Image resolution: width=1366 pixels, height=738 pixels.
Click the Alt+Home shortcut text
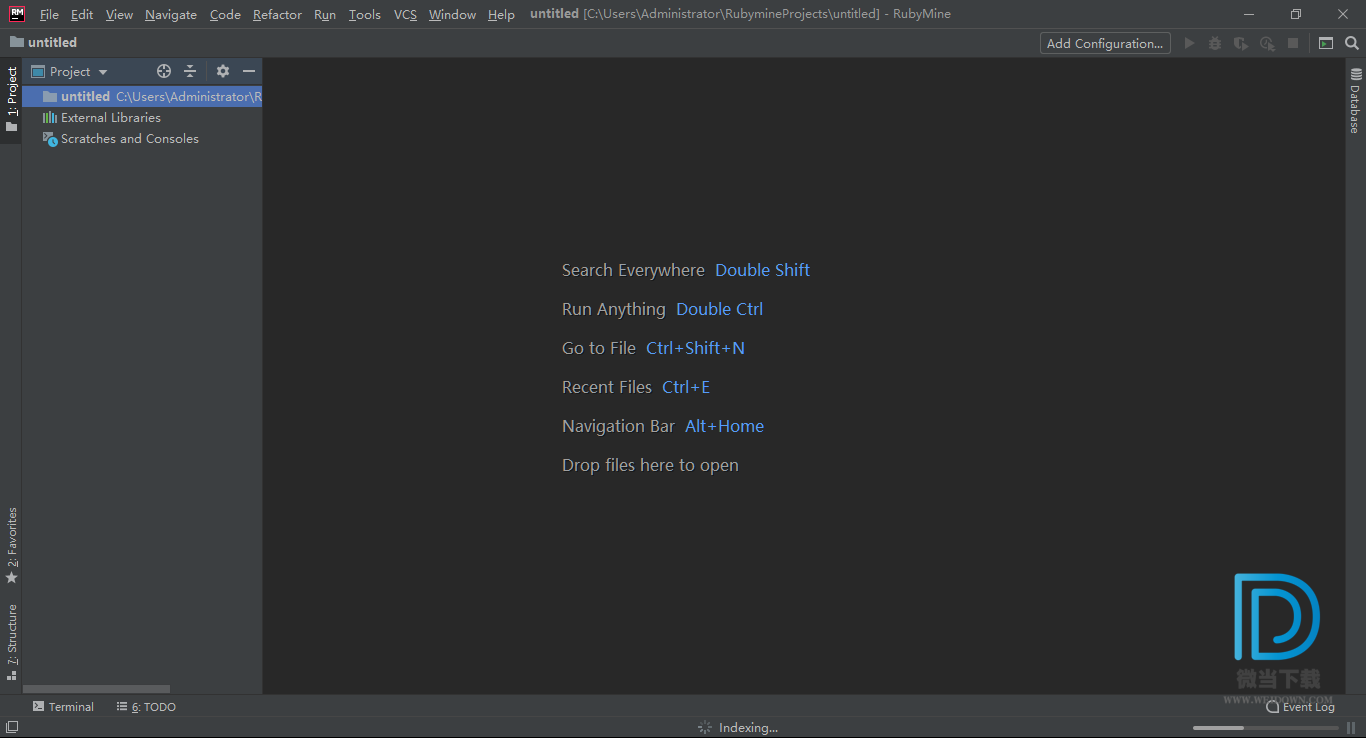tap(724, 426)
